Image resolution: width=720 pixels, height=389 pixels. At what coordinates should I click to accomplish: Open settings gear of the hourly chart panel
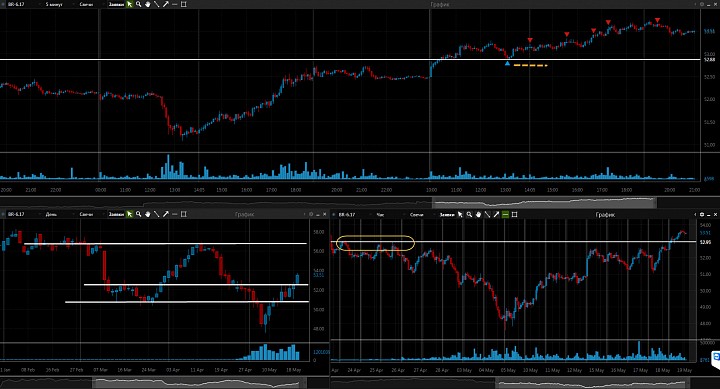[x=702, y=214]
